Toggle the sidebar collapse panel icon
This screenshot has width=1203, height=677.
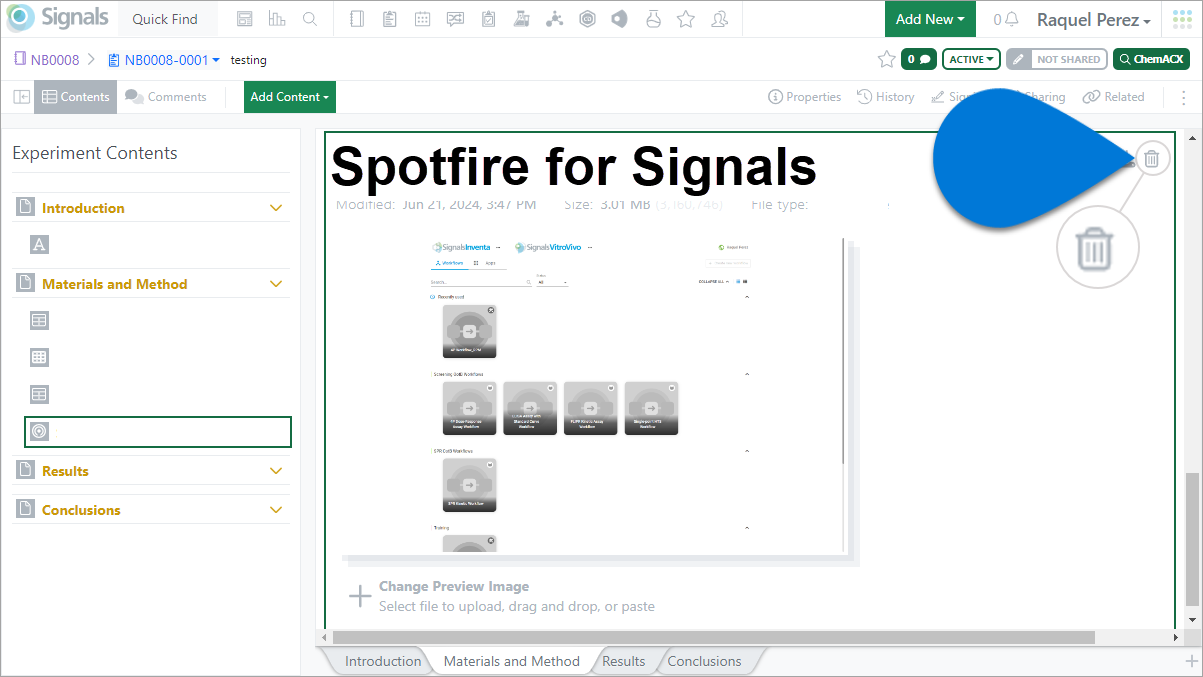(x=21, y=97)
